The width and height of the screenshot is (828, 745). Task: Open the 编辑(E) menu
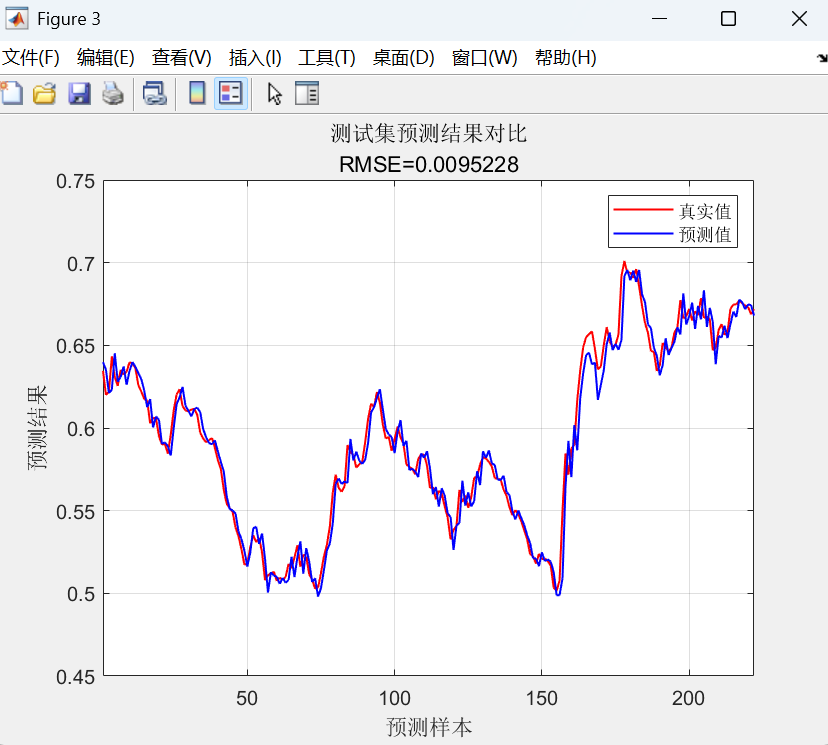click(106, 58)
